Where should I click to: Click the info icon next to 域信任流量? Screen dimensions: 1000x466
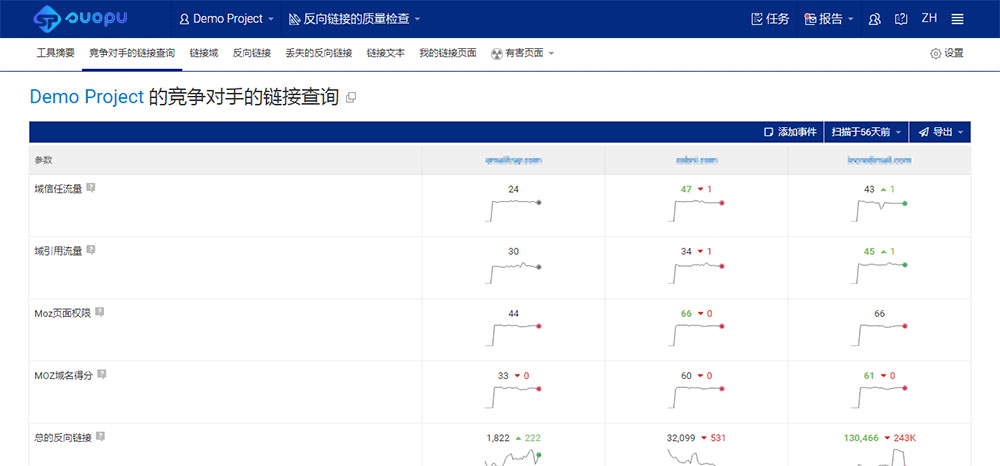[x=91, y=188]
